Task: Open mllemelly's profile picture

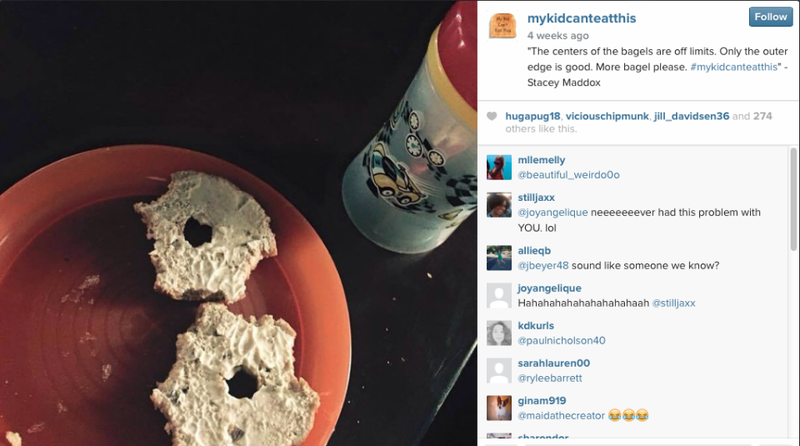Action: click(x=499, y=167)
